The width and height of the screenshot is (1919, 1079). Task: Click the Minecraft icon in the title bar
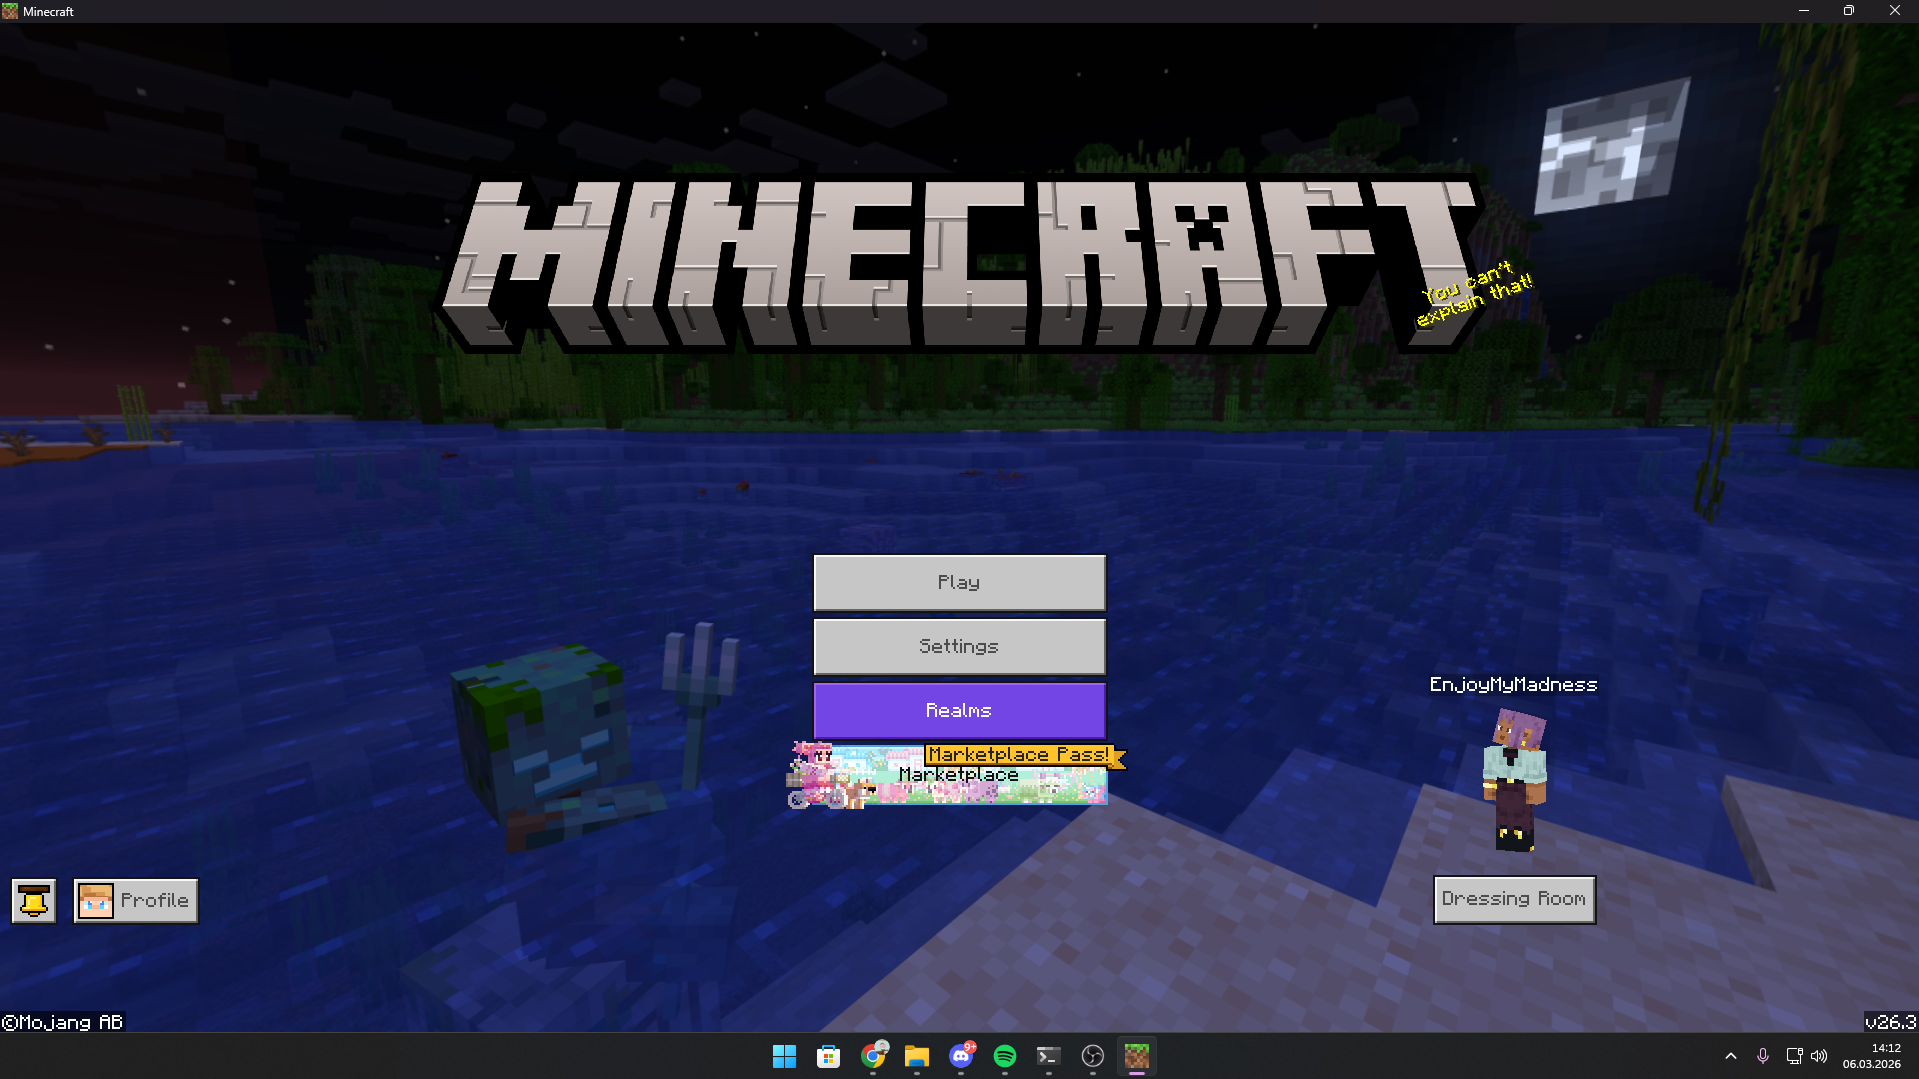point(10,11)
